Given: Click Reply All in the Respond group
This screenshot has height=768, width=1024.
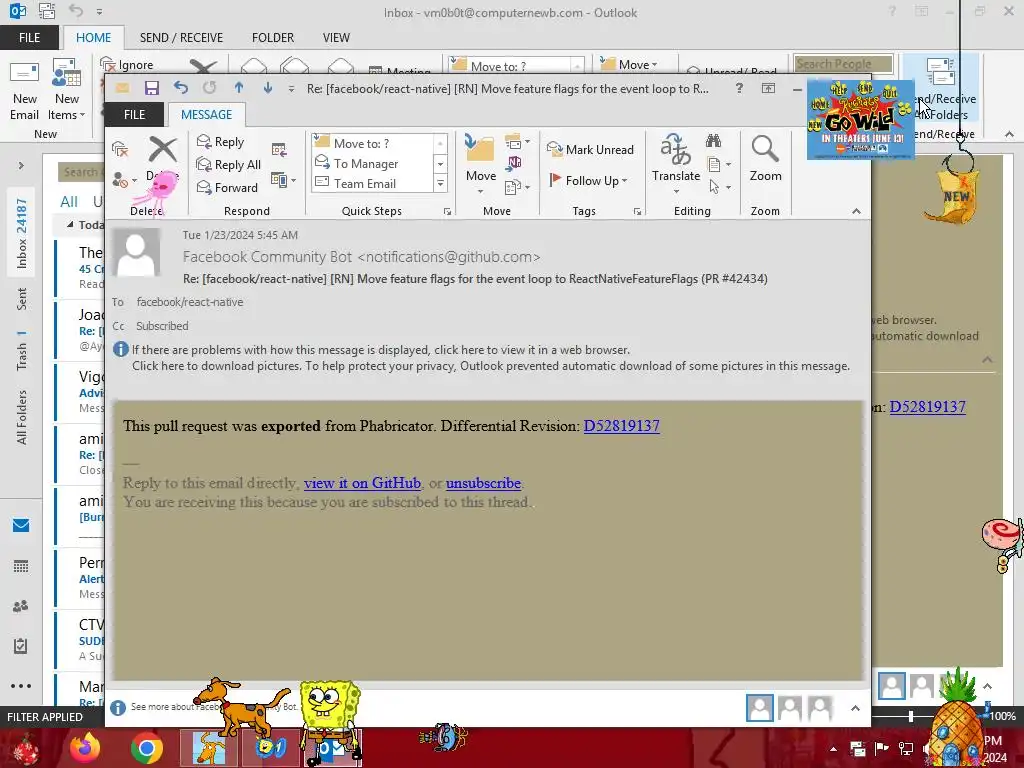Looking at the screenshot, I should pos(229,165).
